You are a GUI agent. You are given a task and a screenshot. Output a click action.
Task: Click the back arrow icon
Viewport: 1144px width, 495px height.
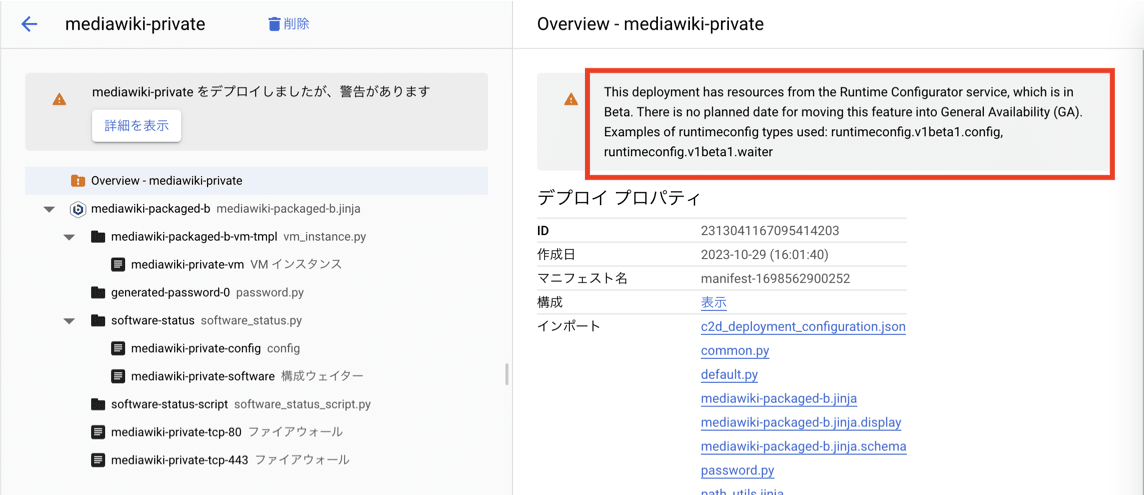click(x=29, y=24)
